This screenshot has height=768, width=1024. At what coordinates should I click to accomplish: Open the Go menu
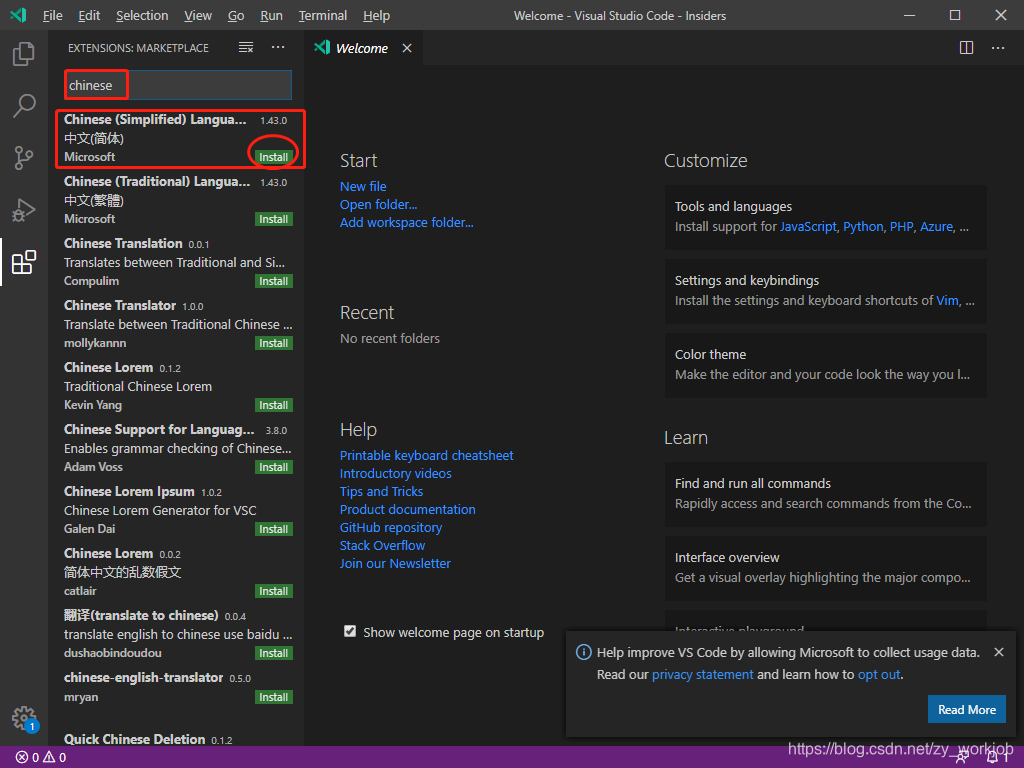tap(236, 16)
